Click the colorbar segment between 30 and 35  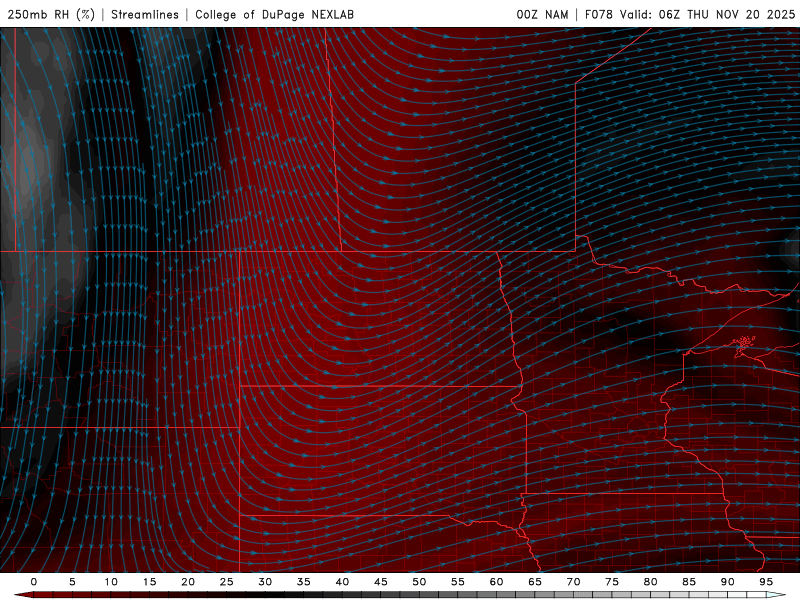[284, 595]
